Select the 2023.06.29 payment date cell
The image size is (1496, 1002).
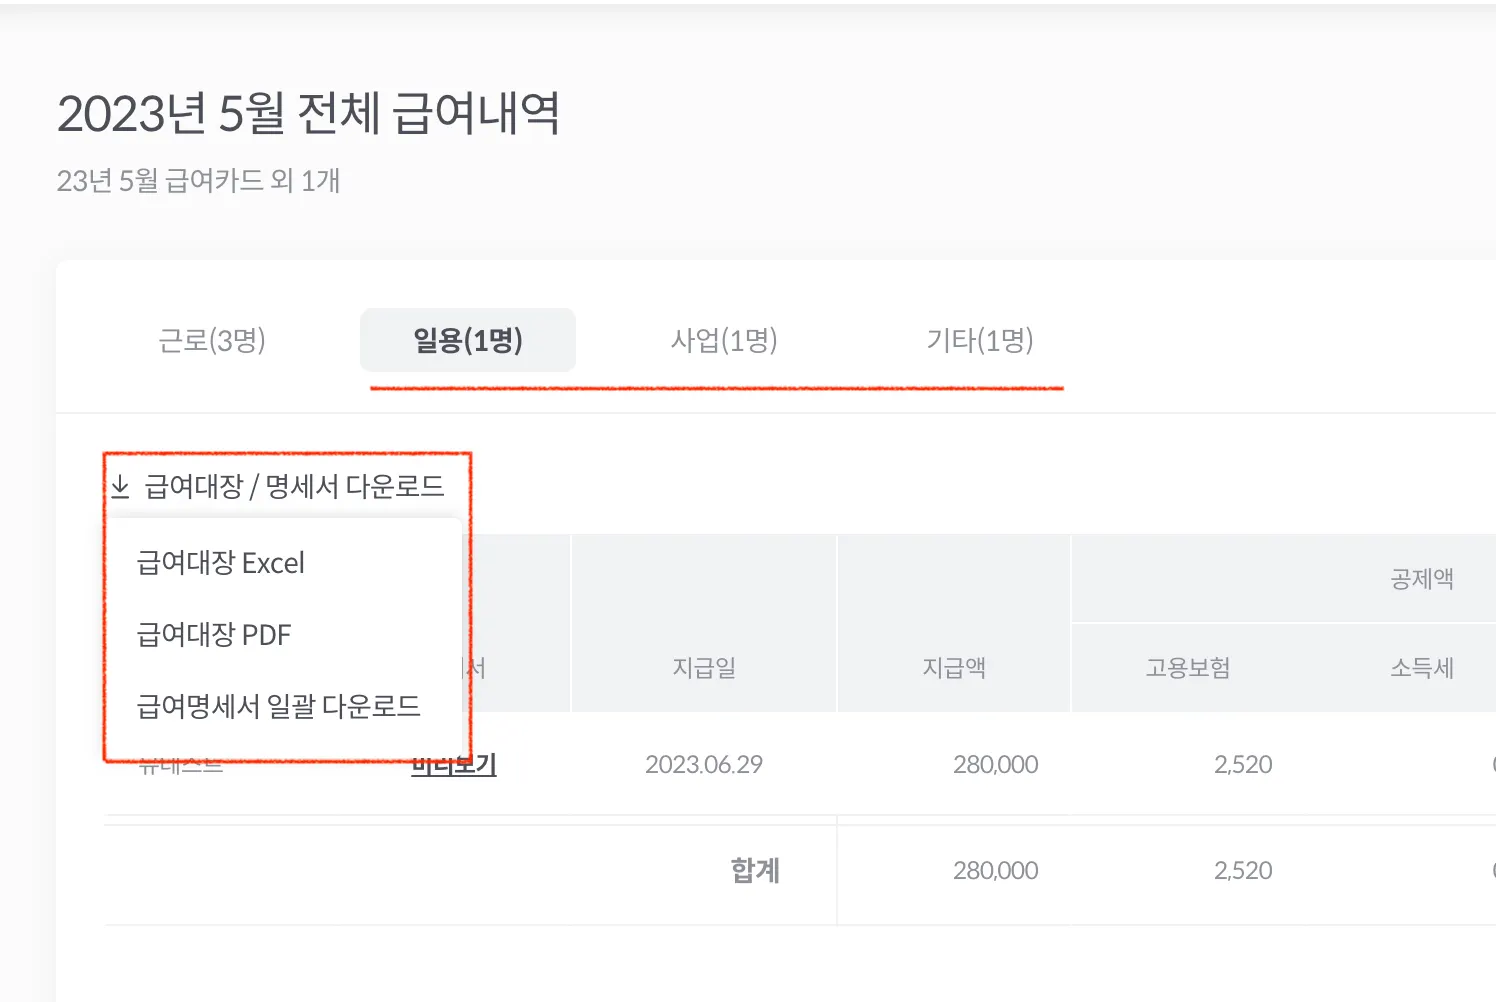[704, 765]
